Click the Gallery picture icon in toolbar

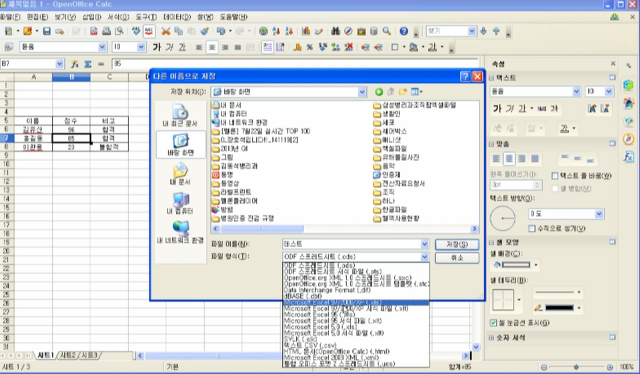coord(361,31)
